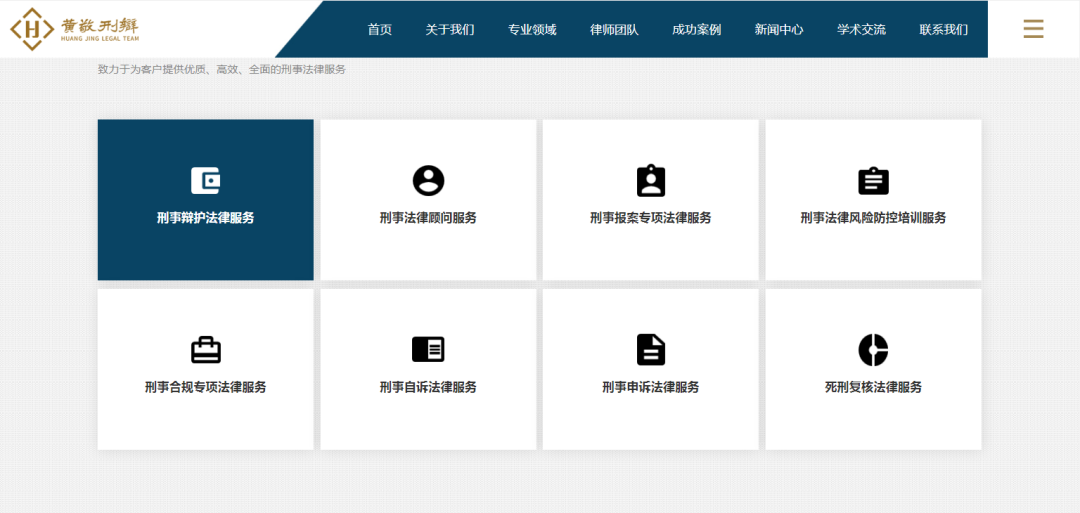Open the 联系我们 menu item
The width and height of the screenshot is (1080, 513).
(x=943, y=30)
